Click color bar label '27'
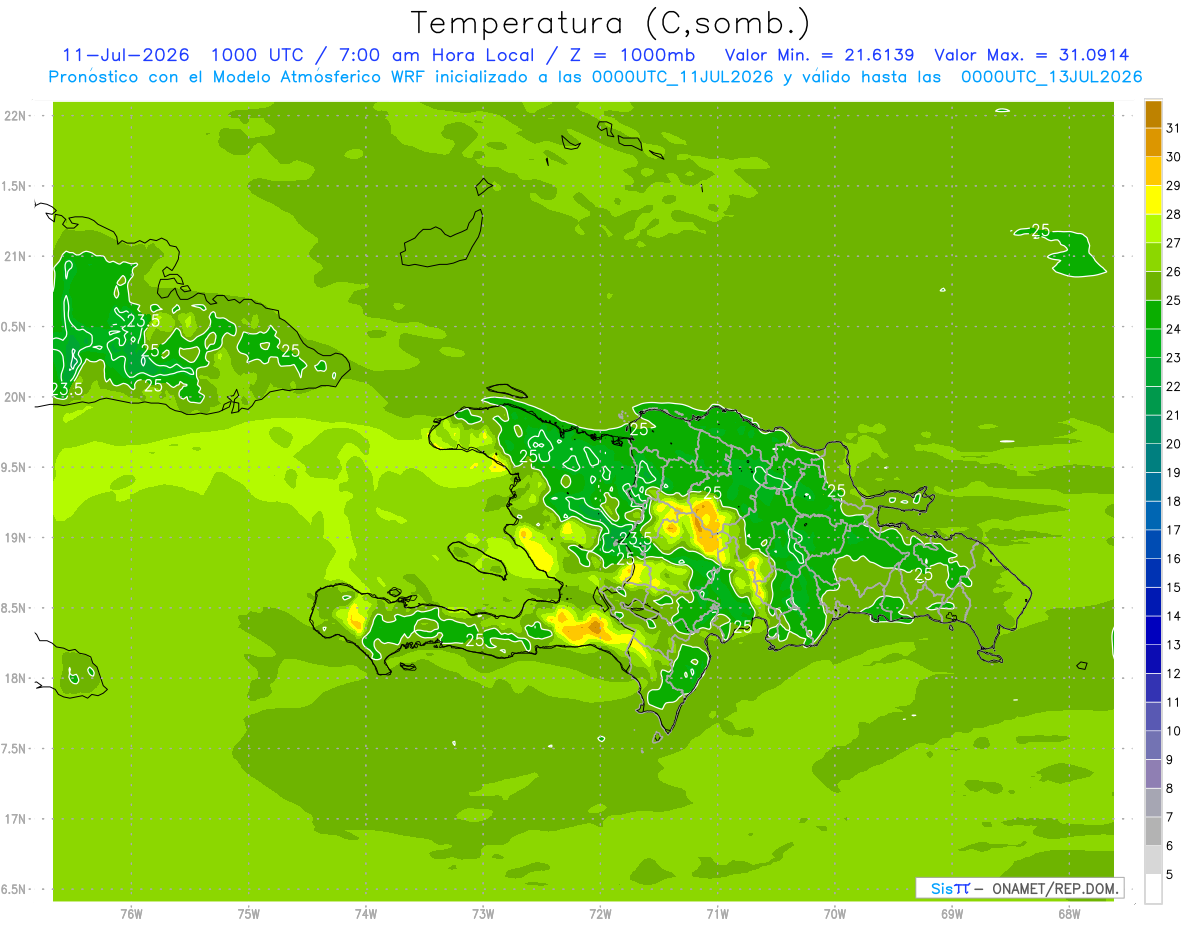Screen dimensions: 1200x927 (x=1174, y=243)
